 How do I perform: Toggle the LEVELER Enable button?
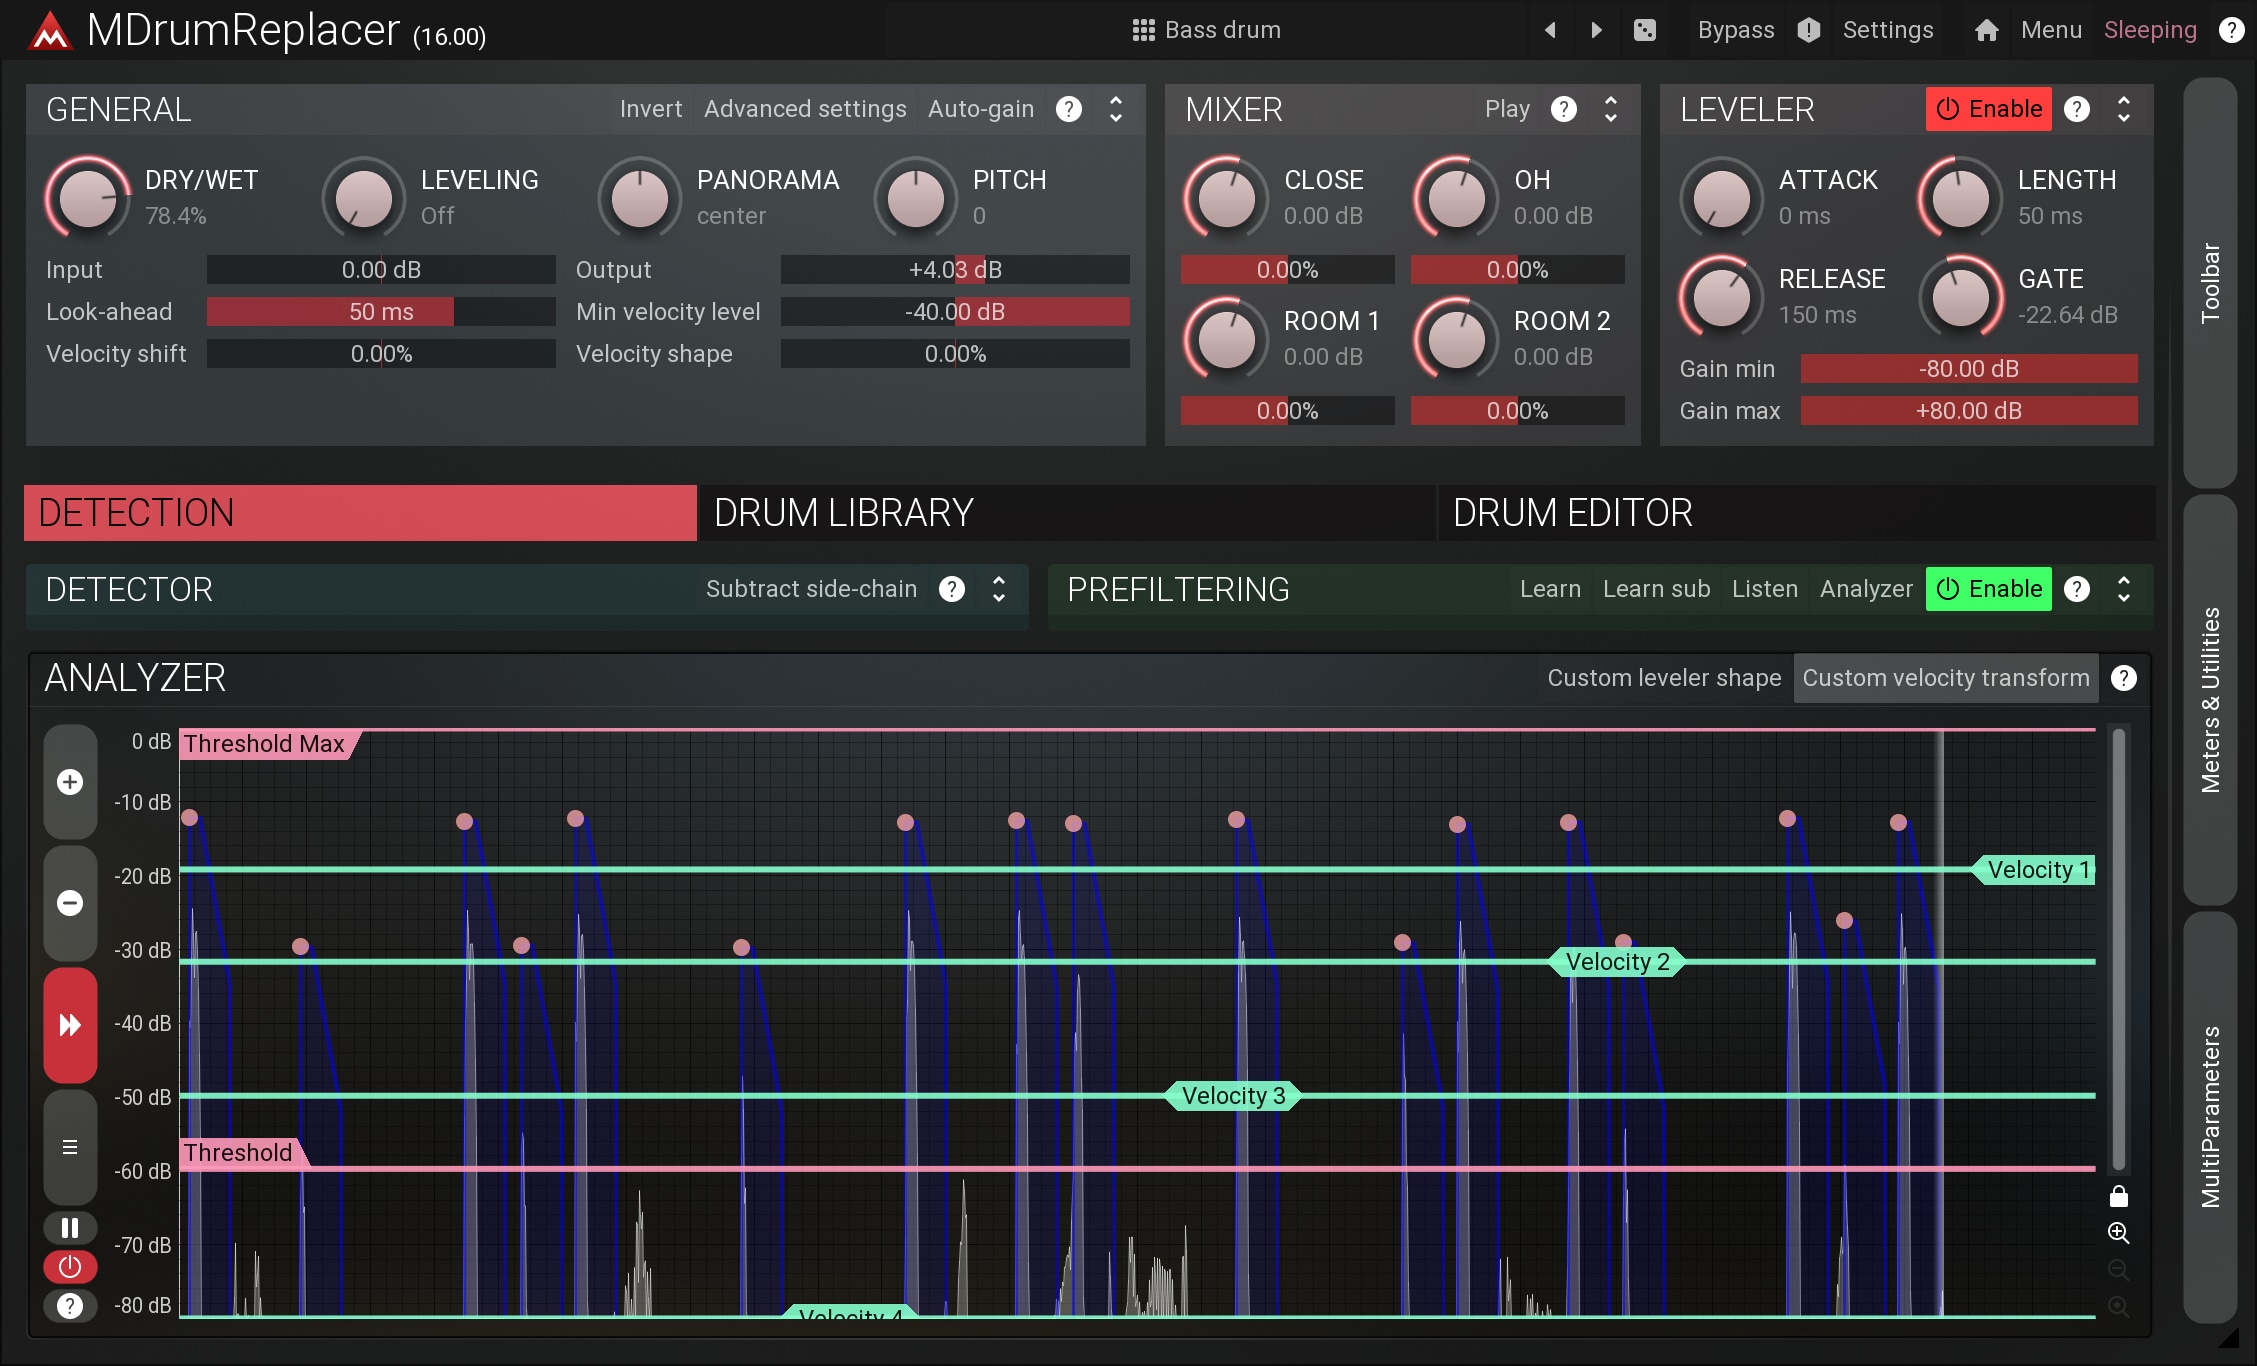pos(1988,109)
